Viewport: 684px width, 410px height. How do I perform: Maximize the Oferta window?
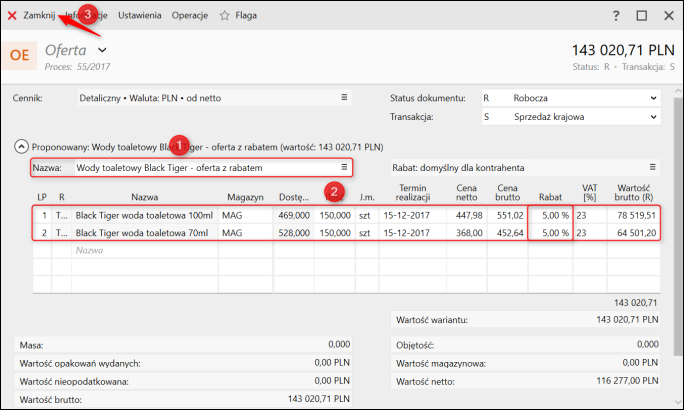tap(641, 16)
